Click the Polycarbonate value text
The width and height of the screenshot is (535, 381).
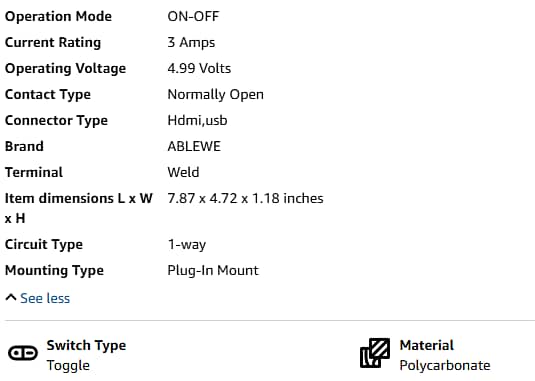point(445,366)
